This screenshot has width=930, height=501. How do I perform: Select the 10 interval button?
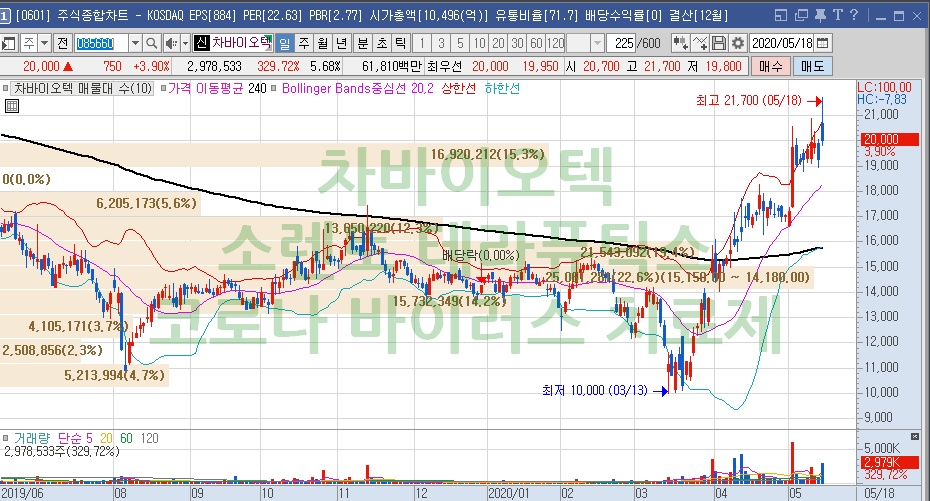(479, 43)
